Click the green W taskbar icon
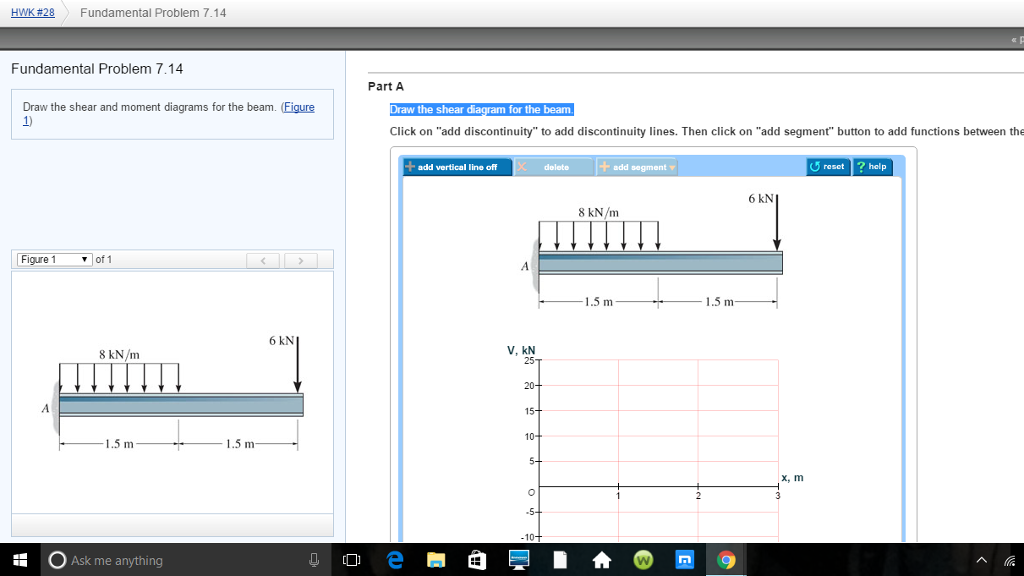 (643, 560)
